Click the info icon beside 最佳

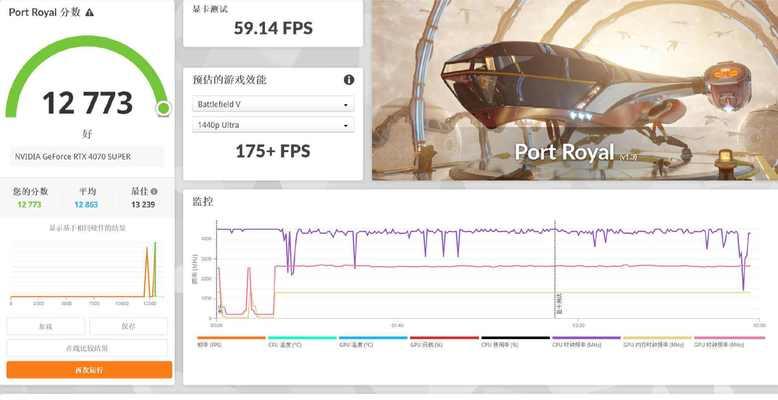[154, 191]
